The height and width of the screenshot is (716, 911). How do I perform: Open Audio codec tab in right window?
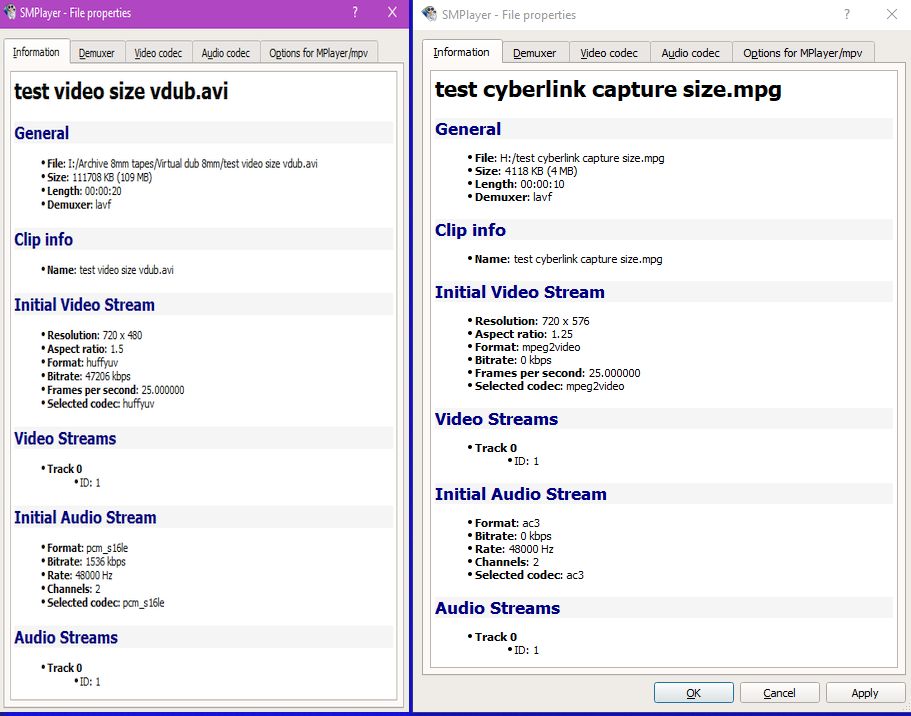(x=690, y=53)
